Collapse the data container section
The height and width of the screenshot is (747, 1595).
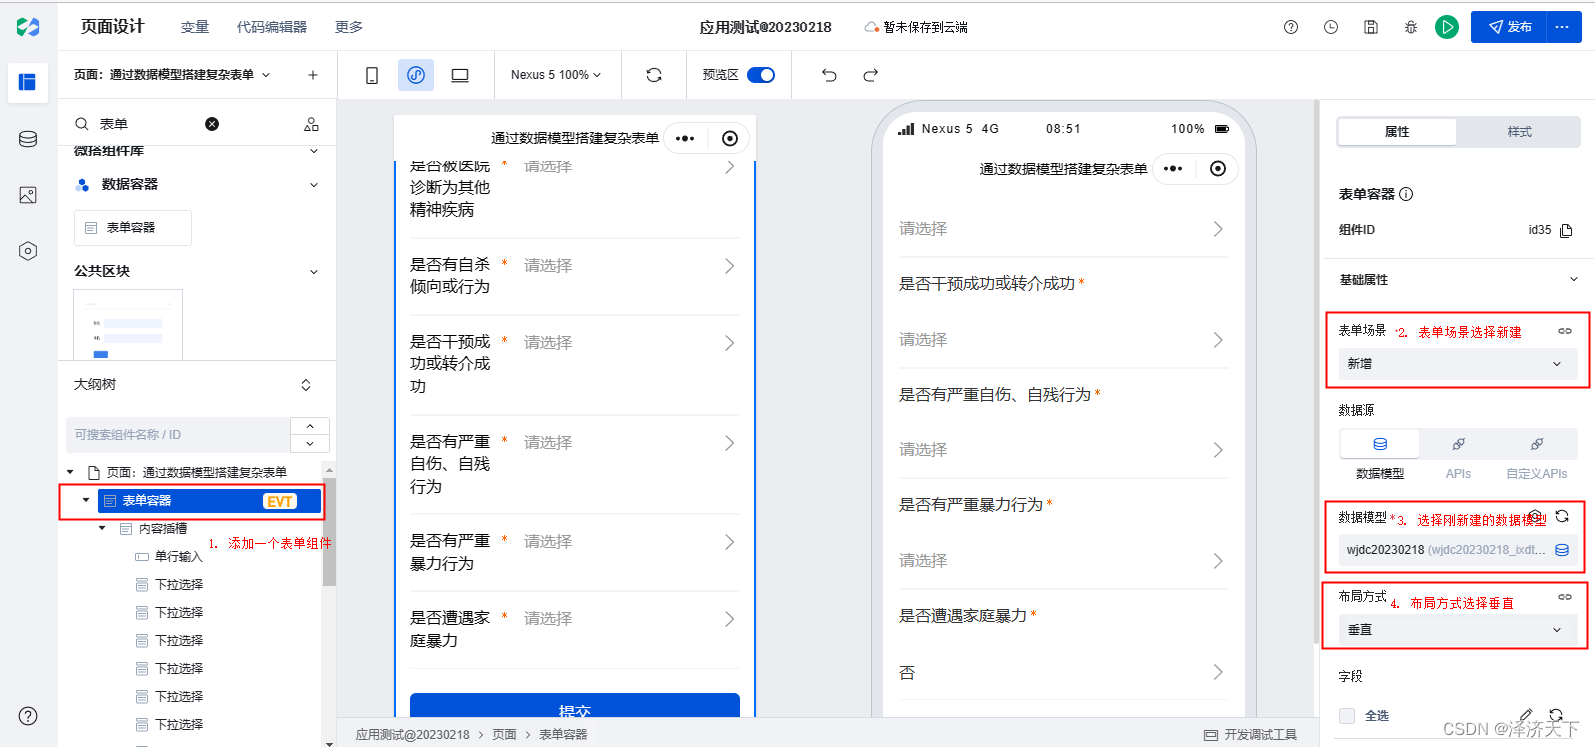click(314, 185)
